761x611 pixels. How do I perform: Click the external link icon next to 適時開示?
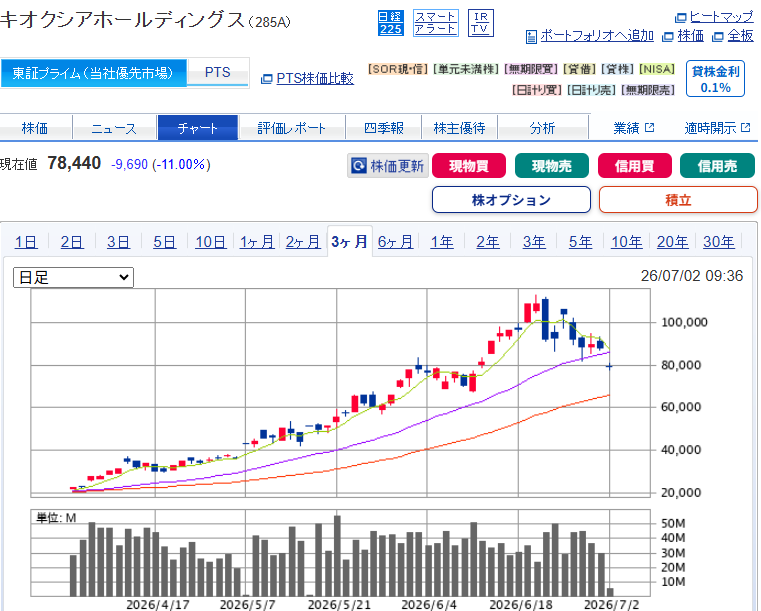point(745,128)
